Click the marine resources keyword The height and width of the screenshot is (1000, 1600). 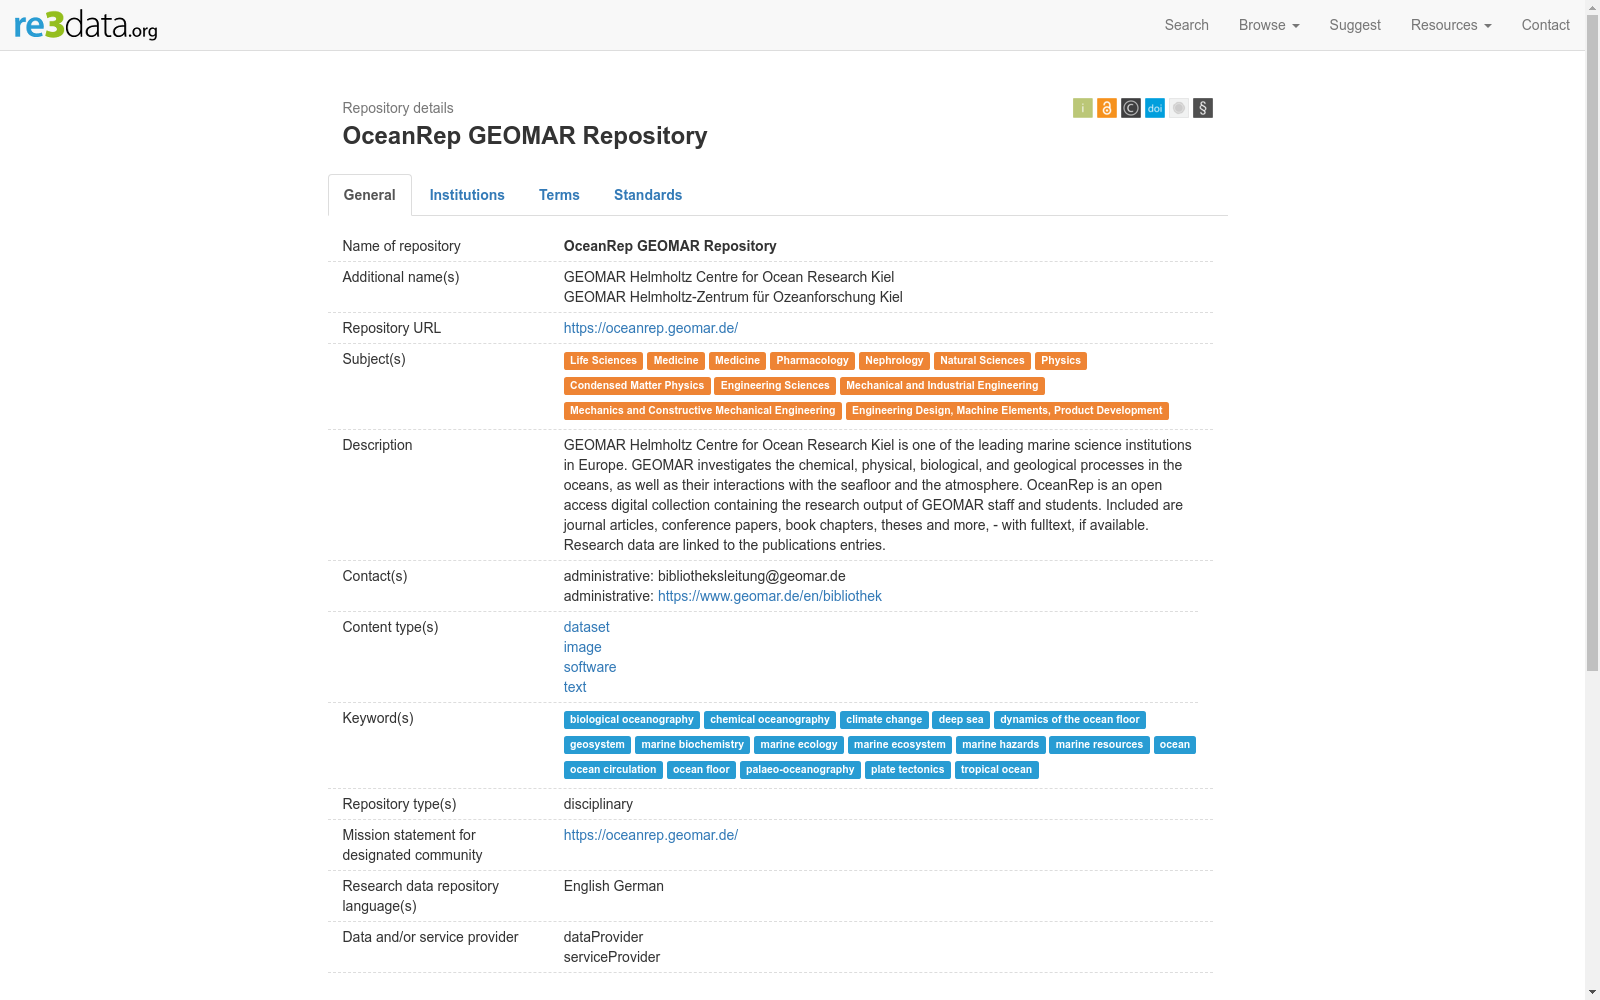pos(1099,745)
